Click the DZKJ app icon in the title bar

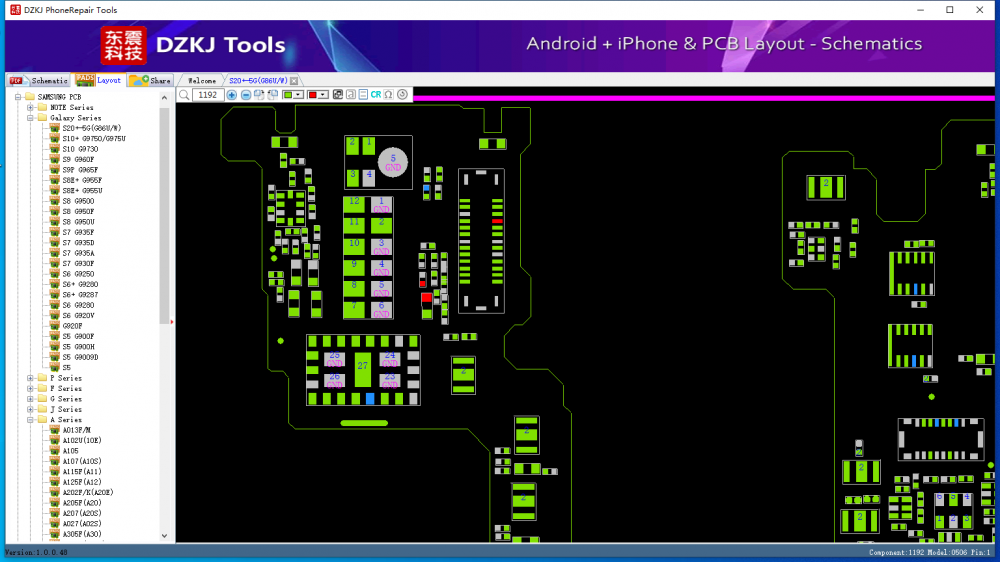click(x=15, y=10)
